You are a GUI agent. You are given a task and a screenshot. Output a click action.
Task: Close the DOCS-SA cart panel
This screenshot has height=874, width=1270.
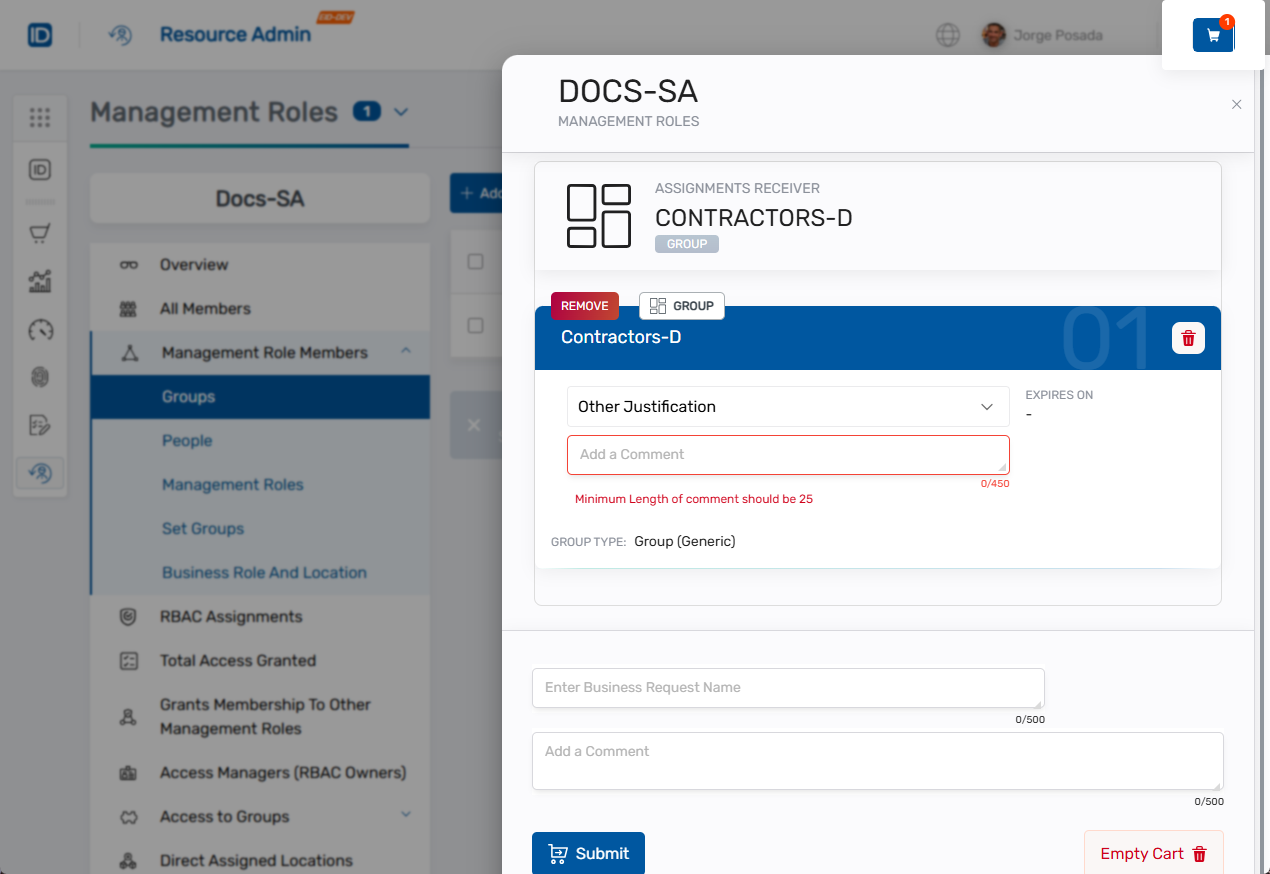1236,104
